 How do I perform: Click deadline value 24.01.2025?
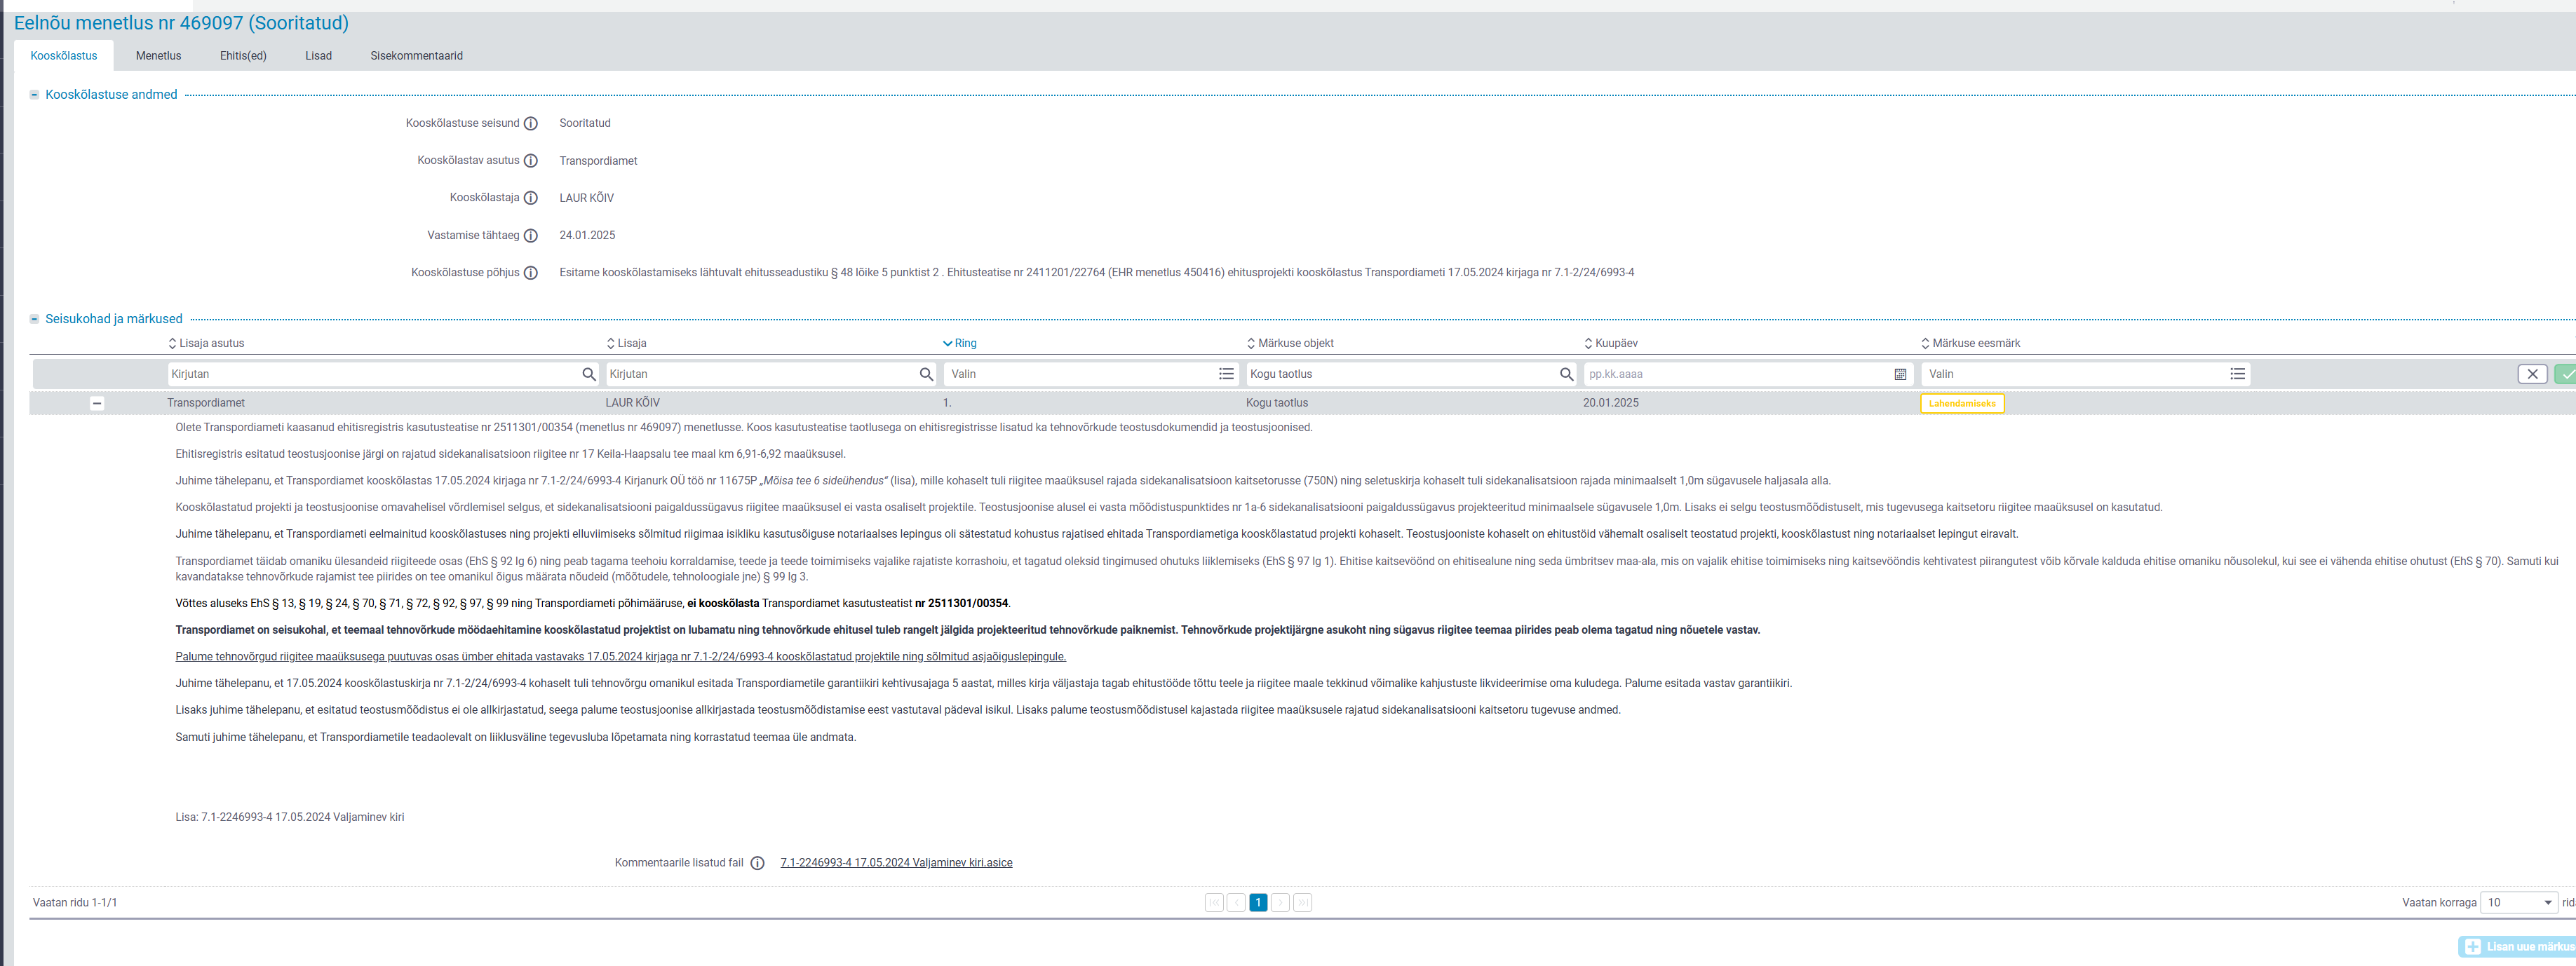pos(587,236)
